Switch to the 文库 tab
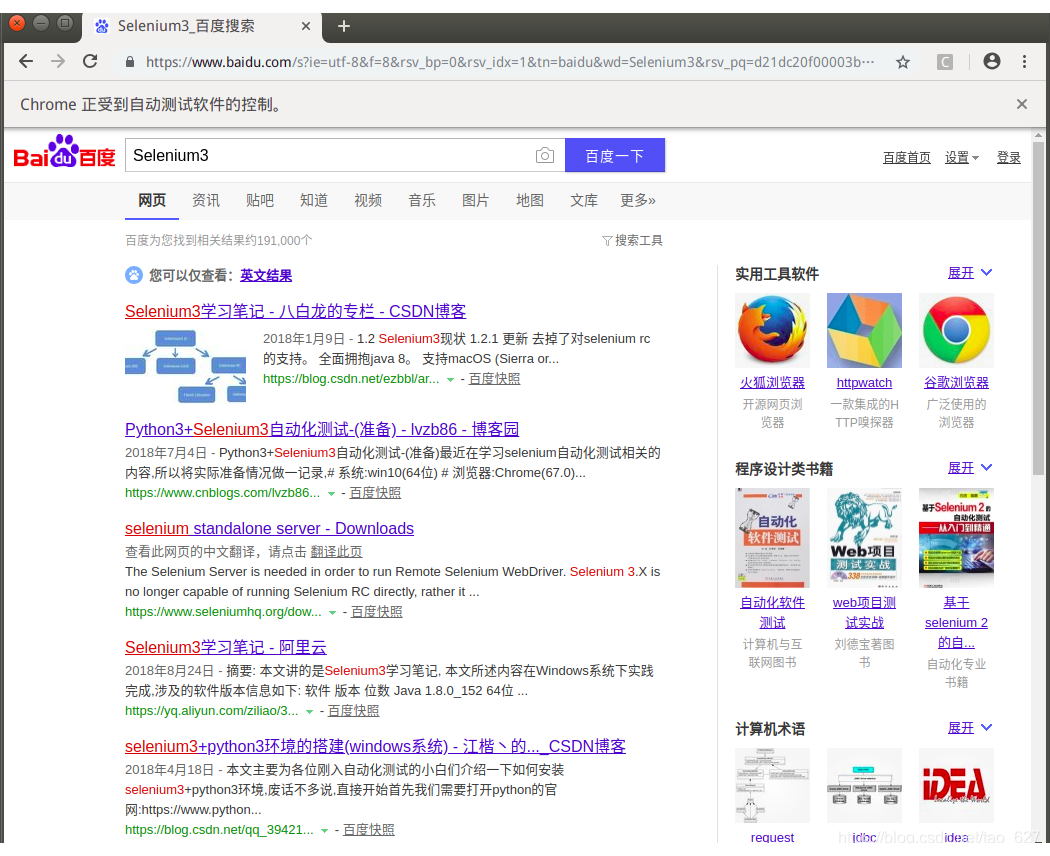 584,200
